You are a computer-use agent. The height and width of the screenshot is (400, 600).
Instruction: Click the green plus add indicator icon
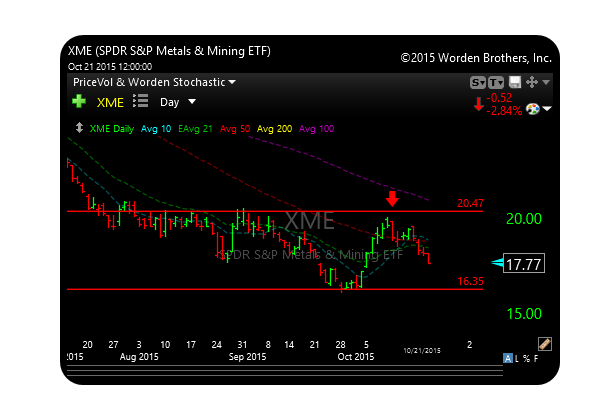click(x=79, y=102)
